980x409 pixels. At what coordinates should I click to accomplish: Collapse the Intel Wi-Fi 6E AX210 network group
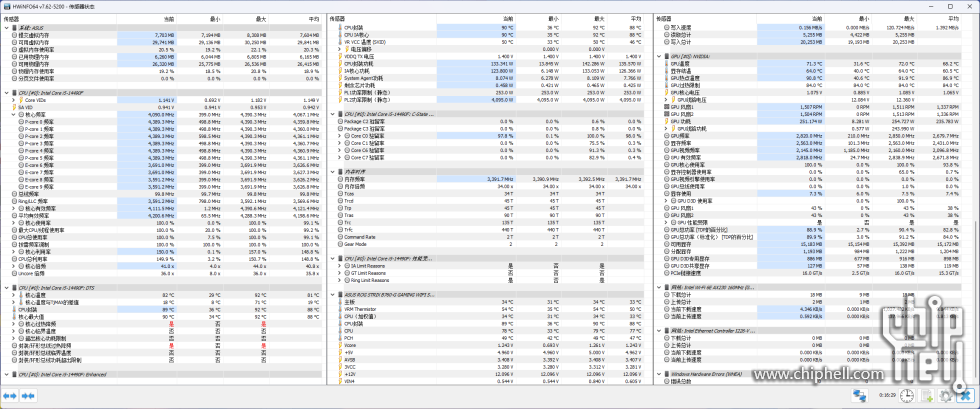[659, 288]
